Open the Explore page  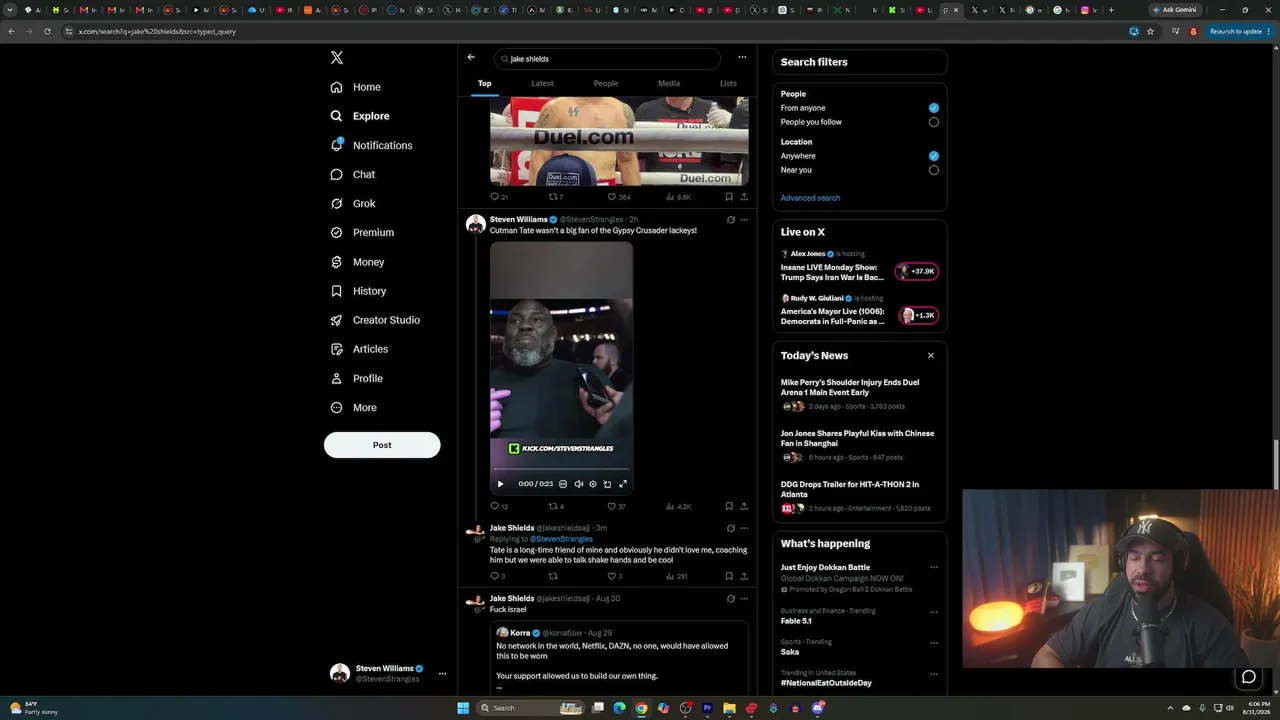(x=360, y=116)
